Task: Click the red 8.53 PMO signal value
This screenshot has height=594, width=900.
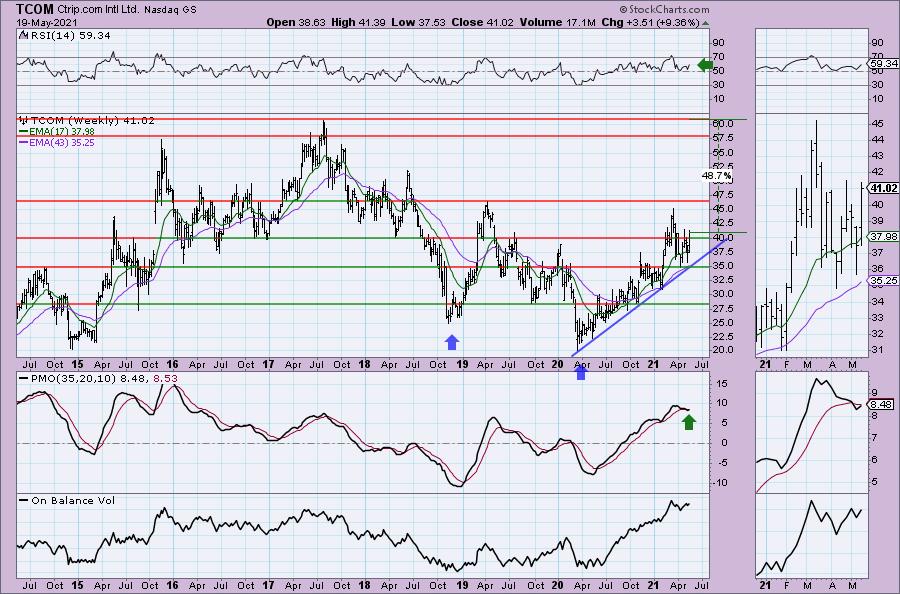Action: [x=166, y=379]
